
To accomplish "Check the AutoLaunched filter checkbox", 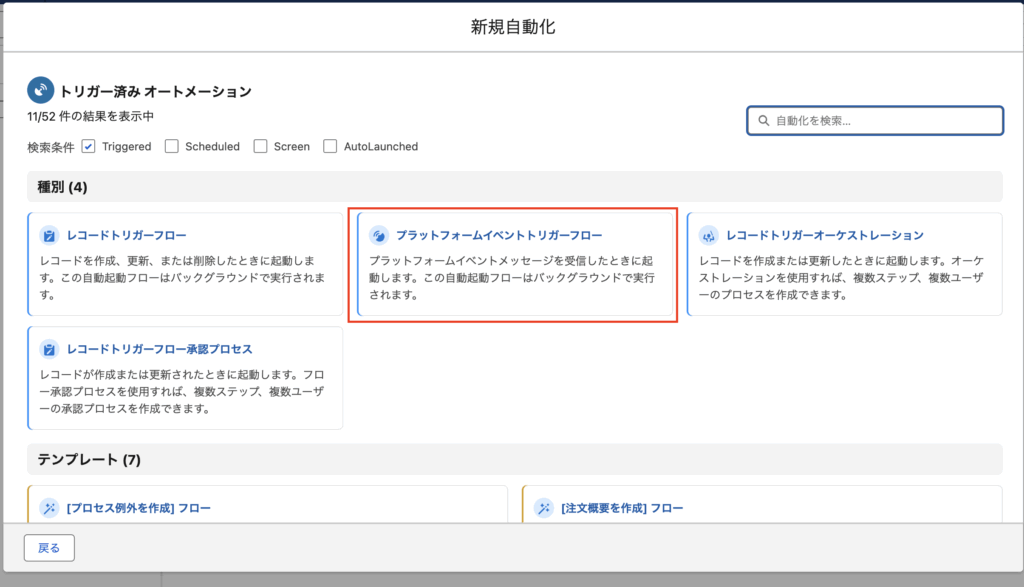I will (331, 146).
